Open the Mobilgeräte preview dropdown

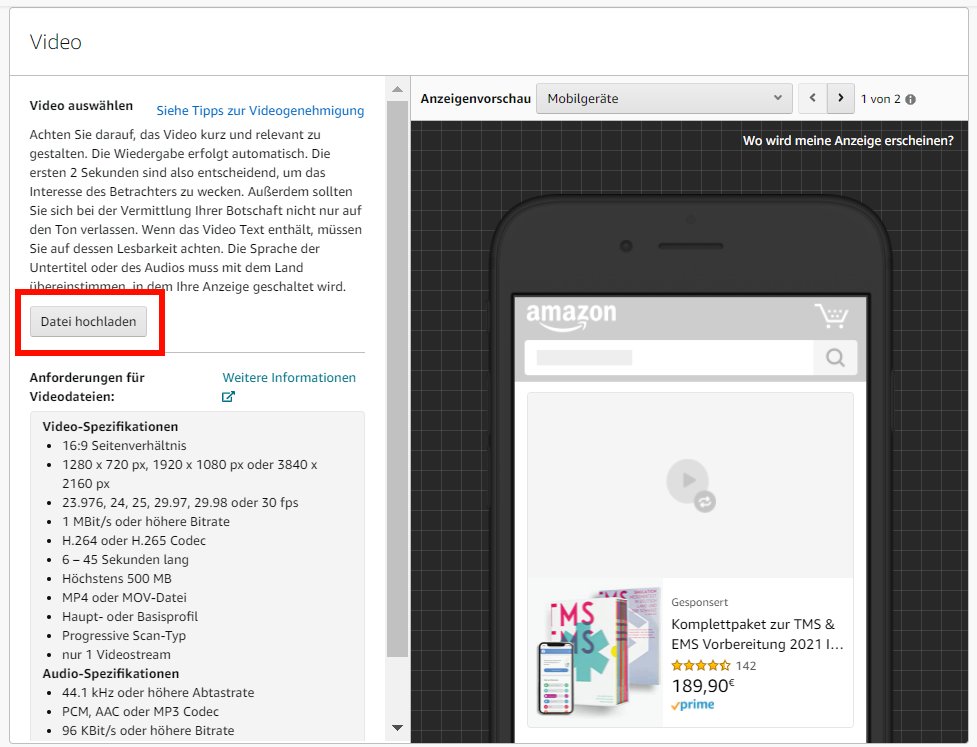(664, 98)
